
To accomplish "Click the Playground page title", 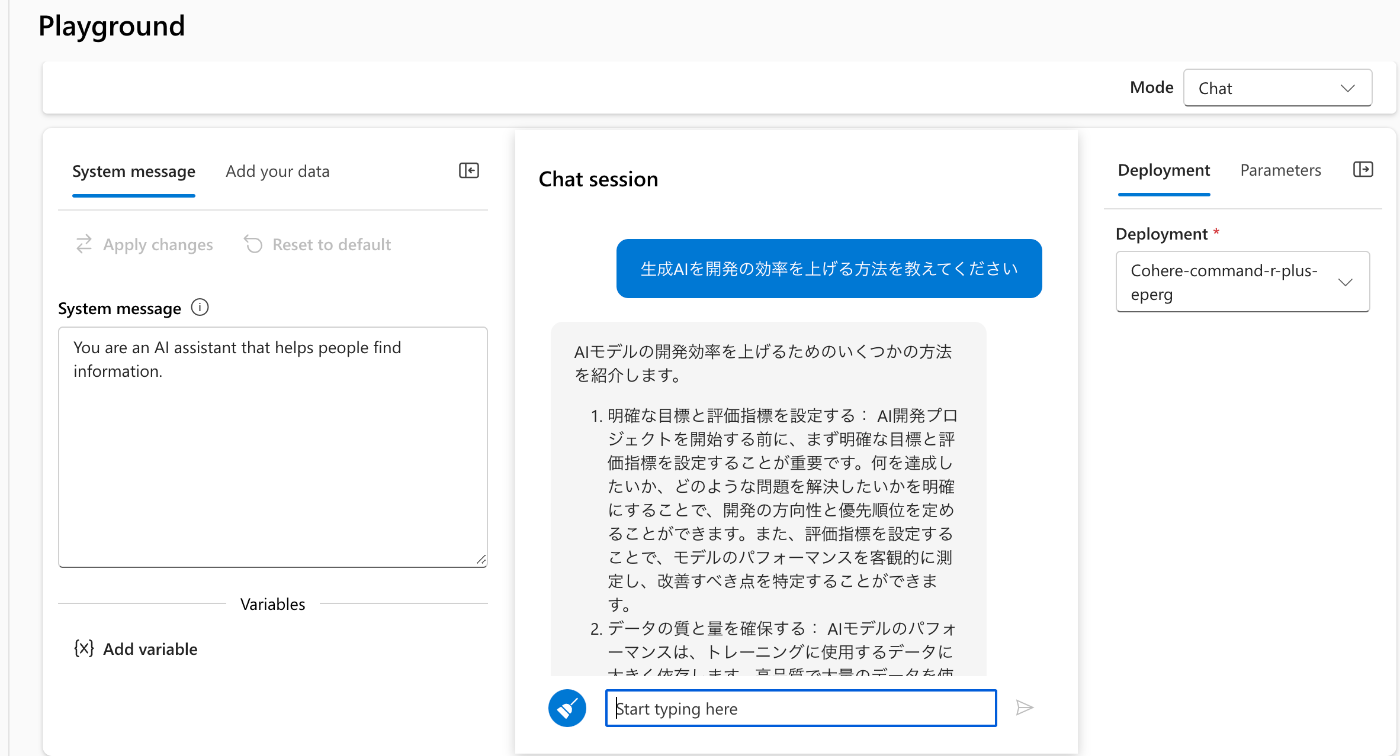I will (112, 26).
